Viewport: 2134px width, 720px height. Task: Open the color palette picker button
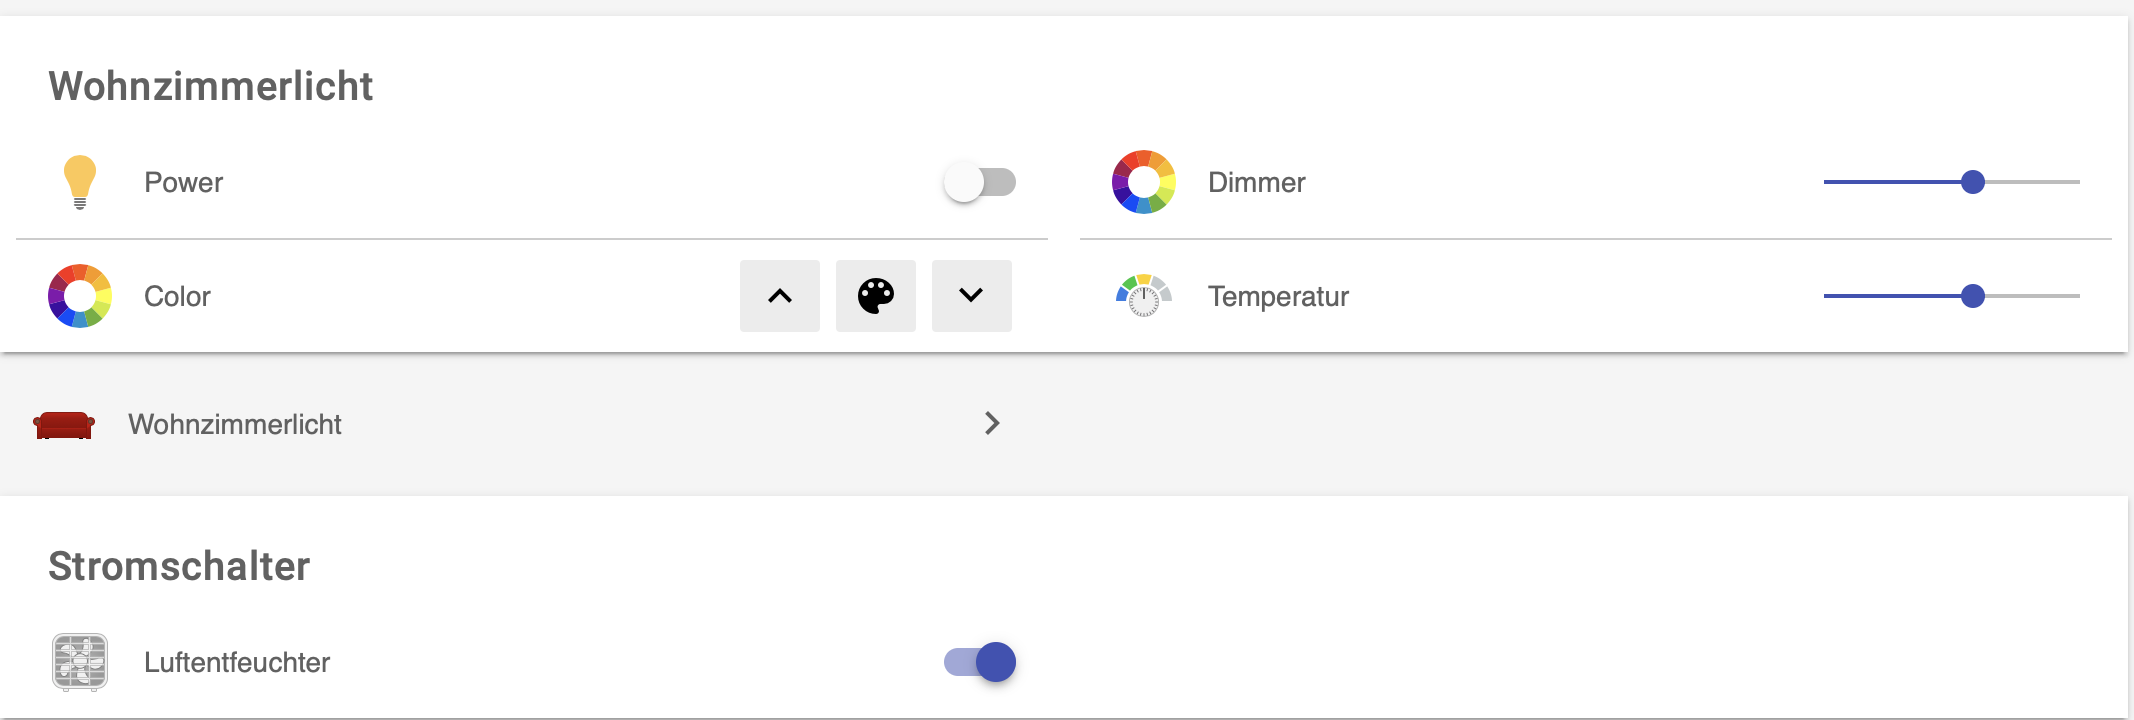click(x=876, y=296)
